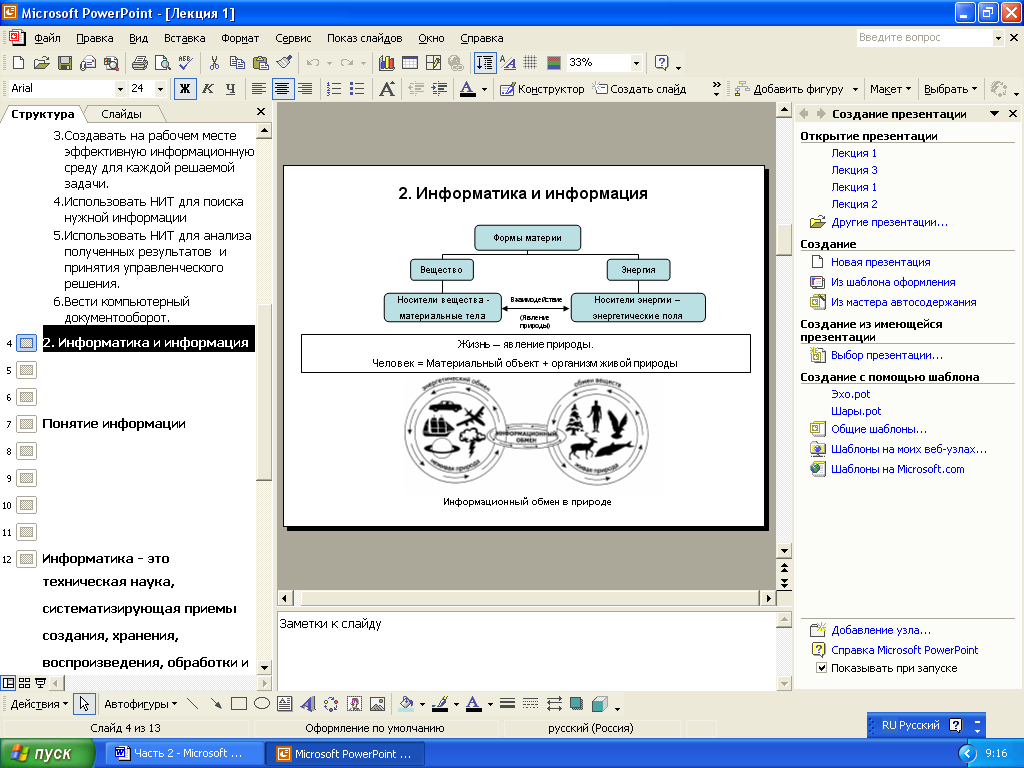Activate the Format Painter brush icon
Screen dimensions: 1024x768
[284, 63]
